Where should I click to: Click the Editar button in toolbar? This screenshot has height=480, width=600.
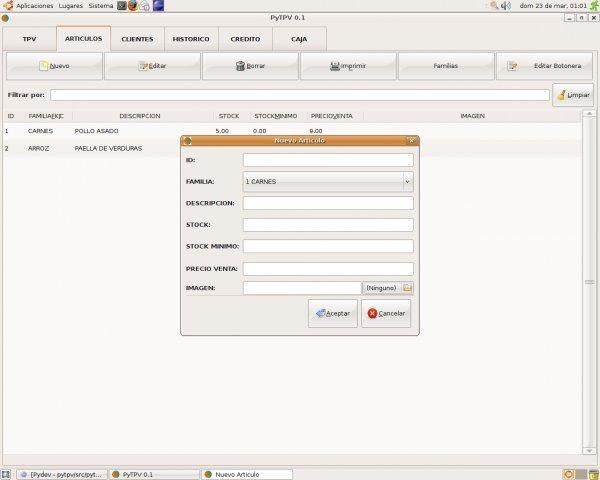point(152,66)
